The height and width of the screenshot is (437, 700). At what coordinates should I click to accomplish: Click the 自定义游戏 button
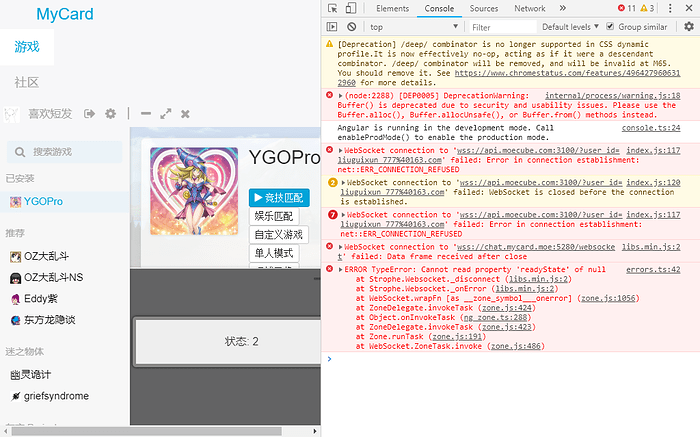(279, 235)
